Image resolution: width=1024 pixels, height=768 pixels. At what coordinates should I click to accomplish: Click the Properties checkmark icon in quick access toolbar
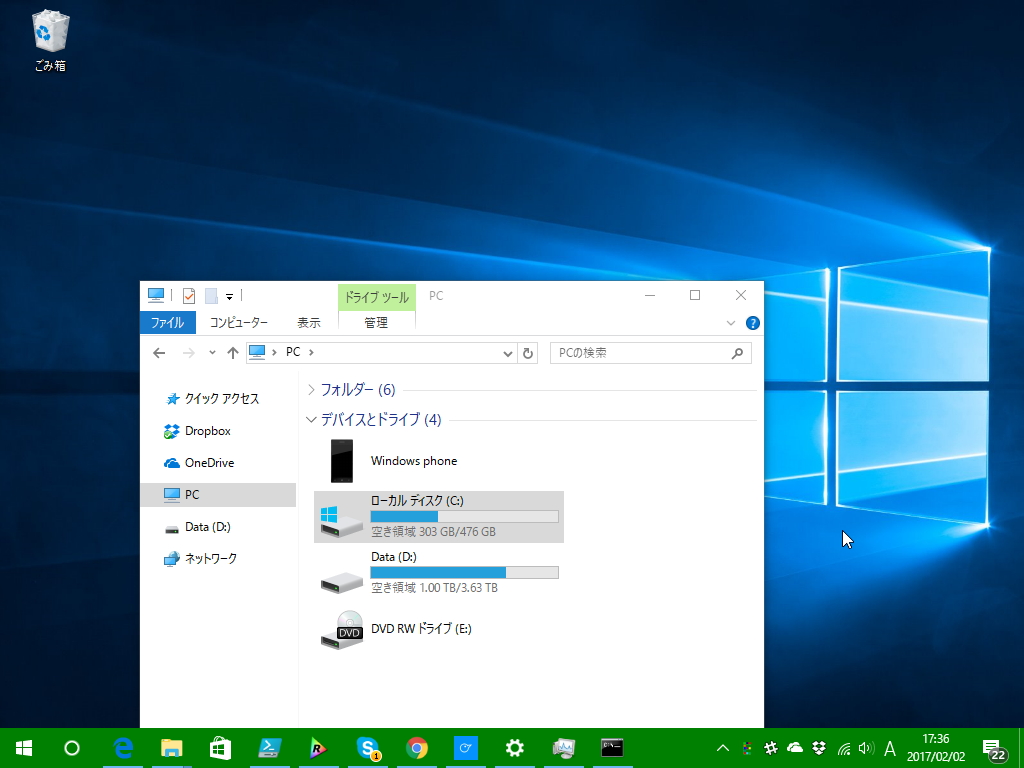click(x=189, y=296)
